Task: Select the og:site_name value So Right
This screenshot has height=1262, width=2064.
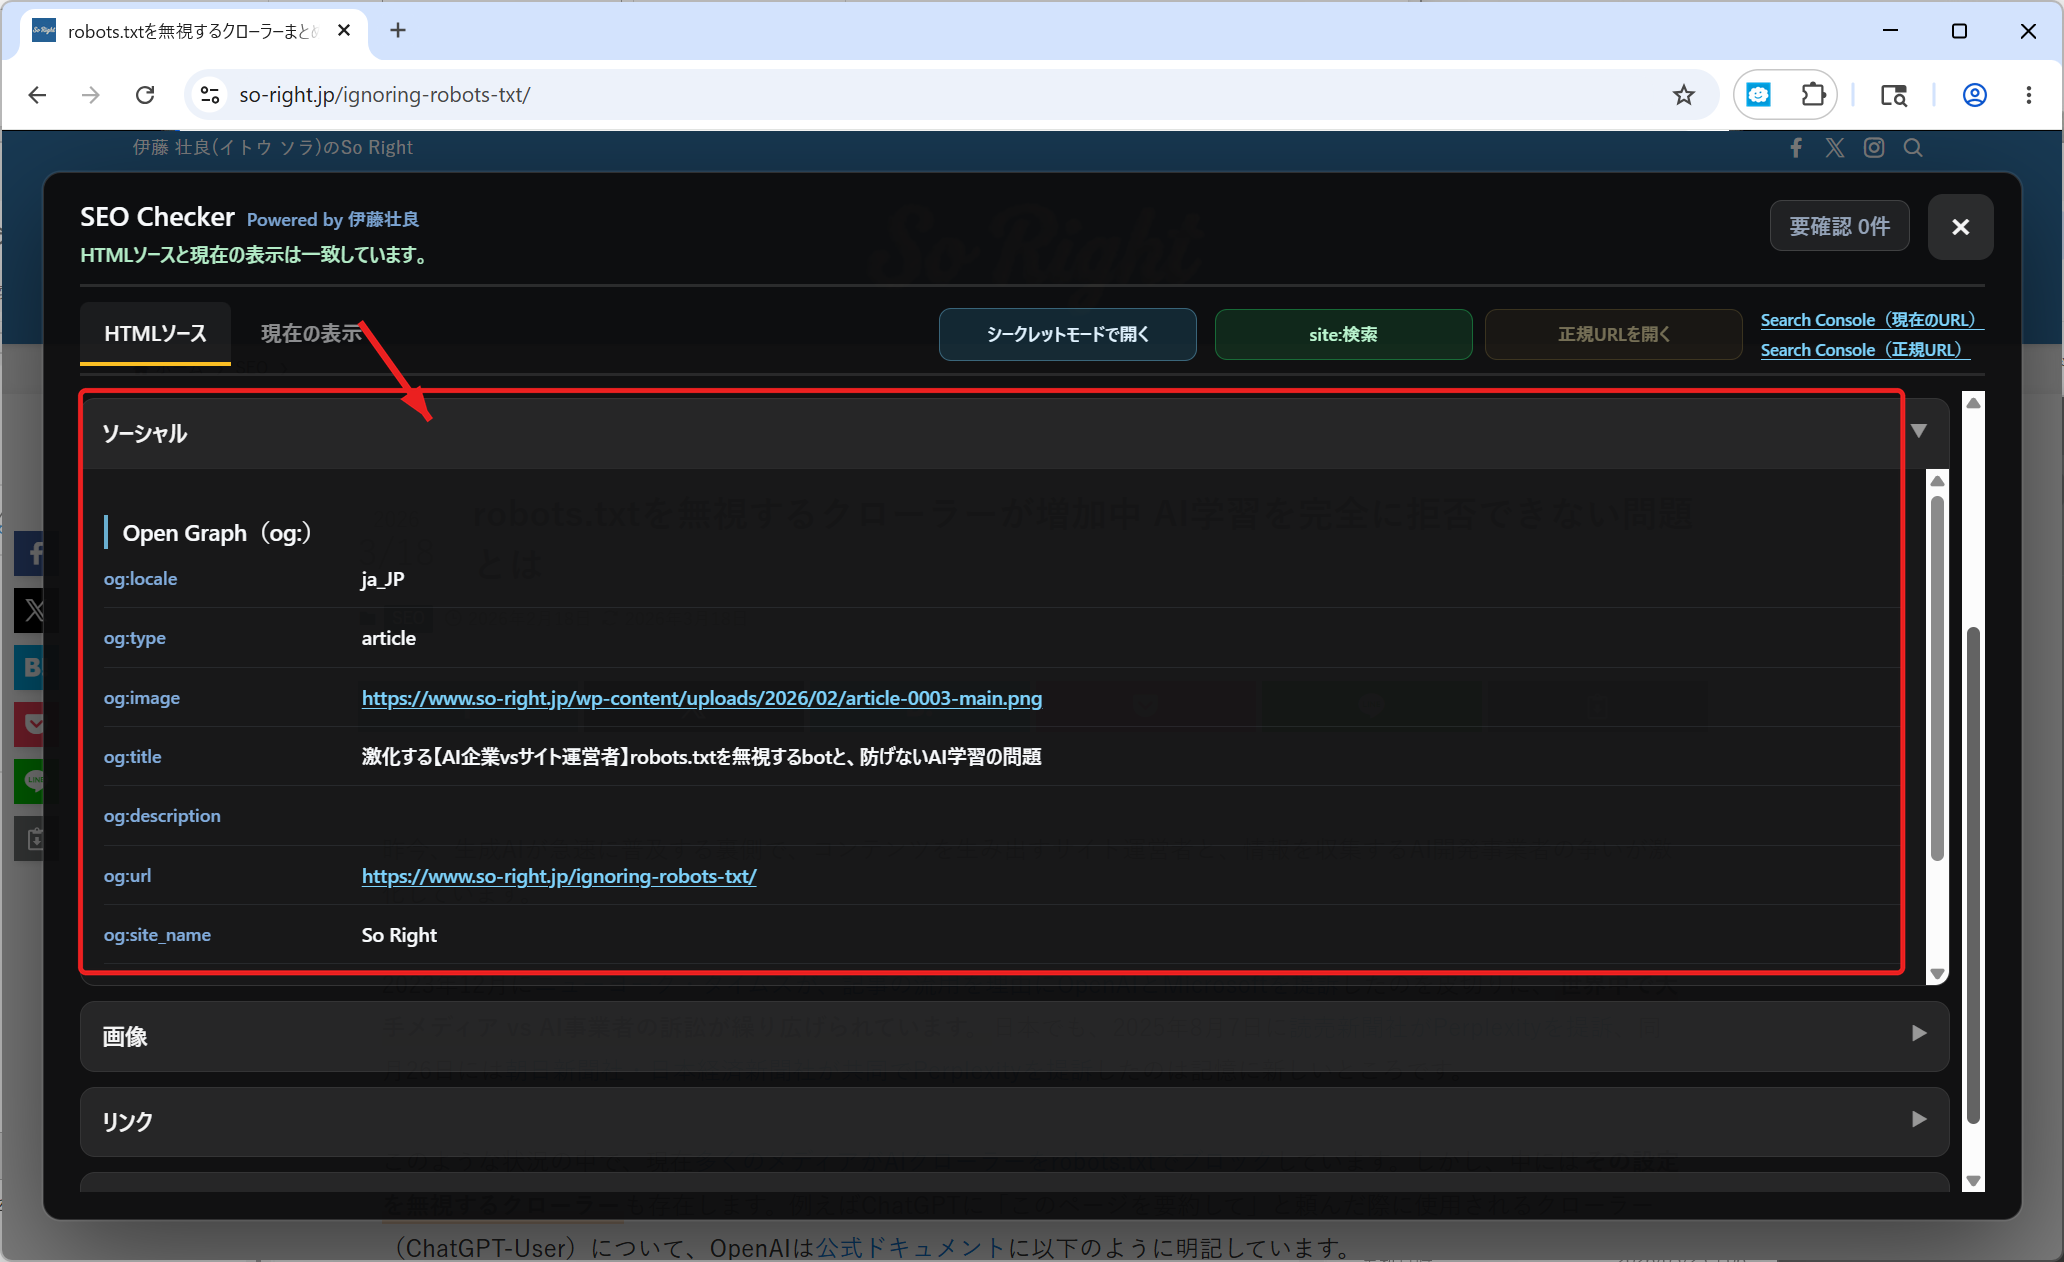Action: [x=399, y=935]
